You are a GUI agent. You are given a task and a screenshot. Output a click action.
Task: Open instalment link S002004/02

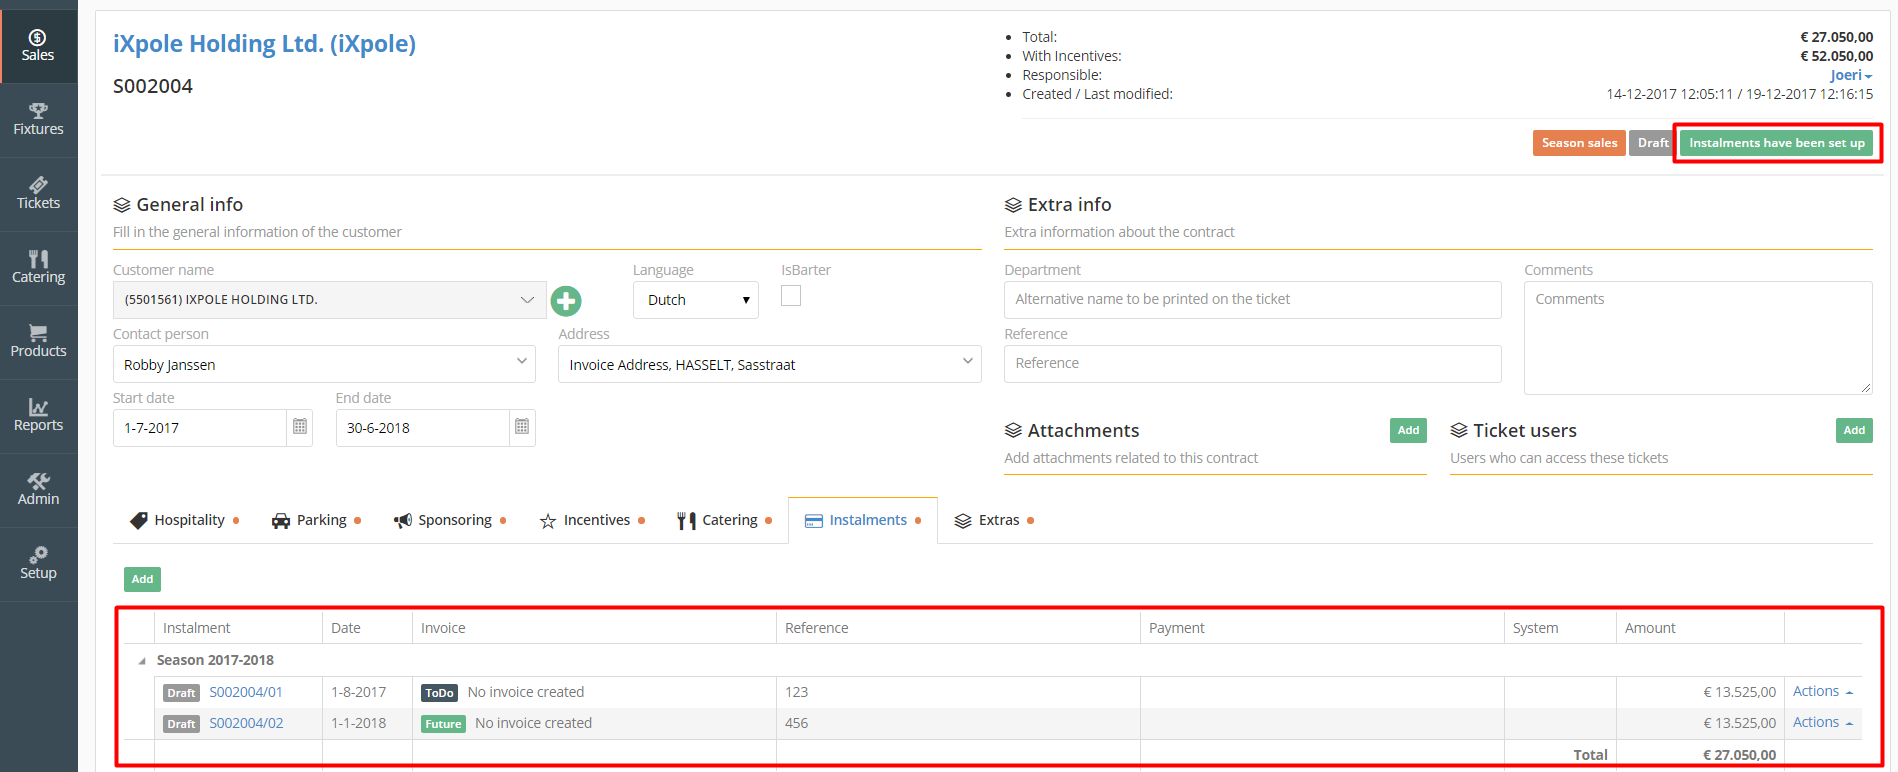[x=246, y=723]
